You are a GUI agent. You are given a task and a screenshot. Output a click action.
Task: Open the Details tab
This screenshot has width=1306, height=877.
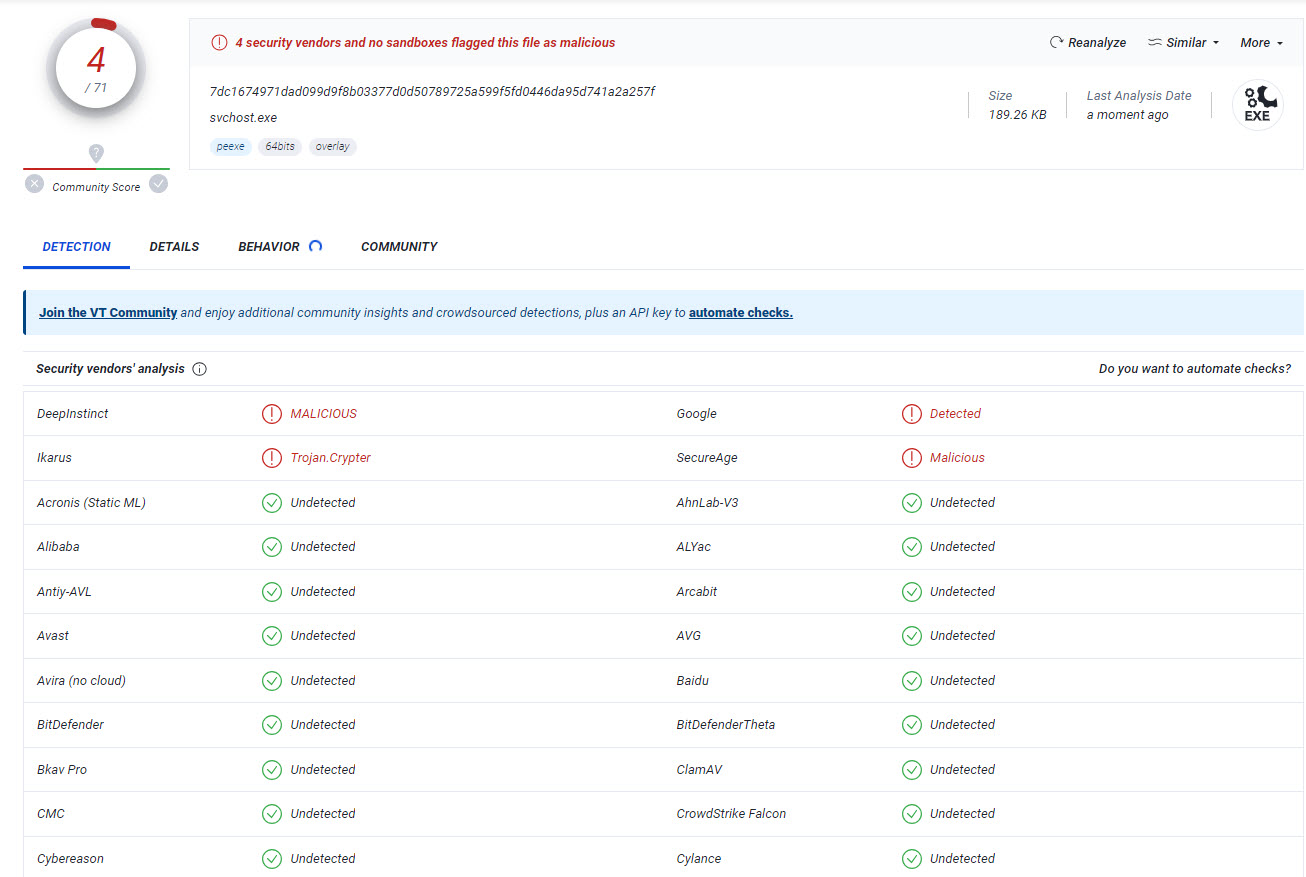point(174,247)
